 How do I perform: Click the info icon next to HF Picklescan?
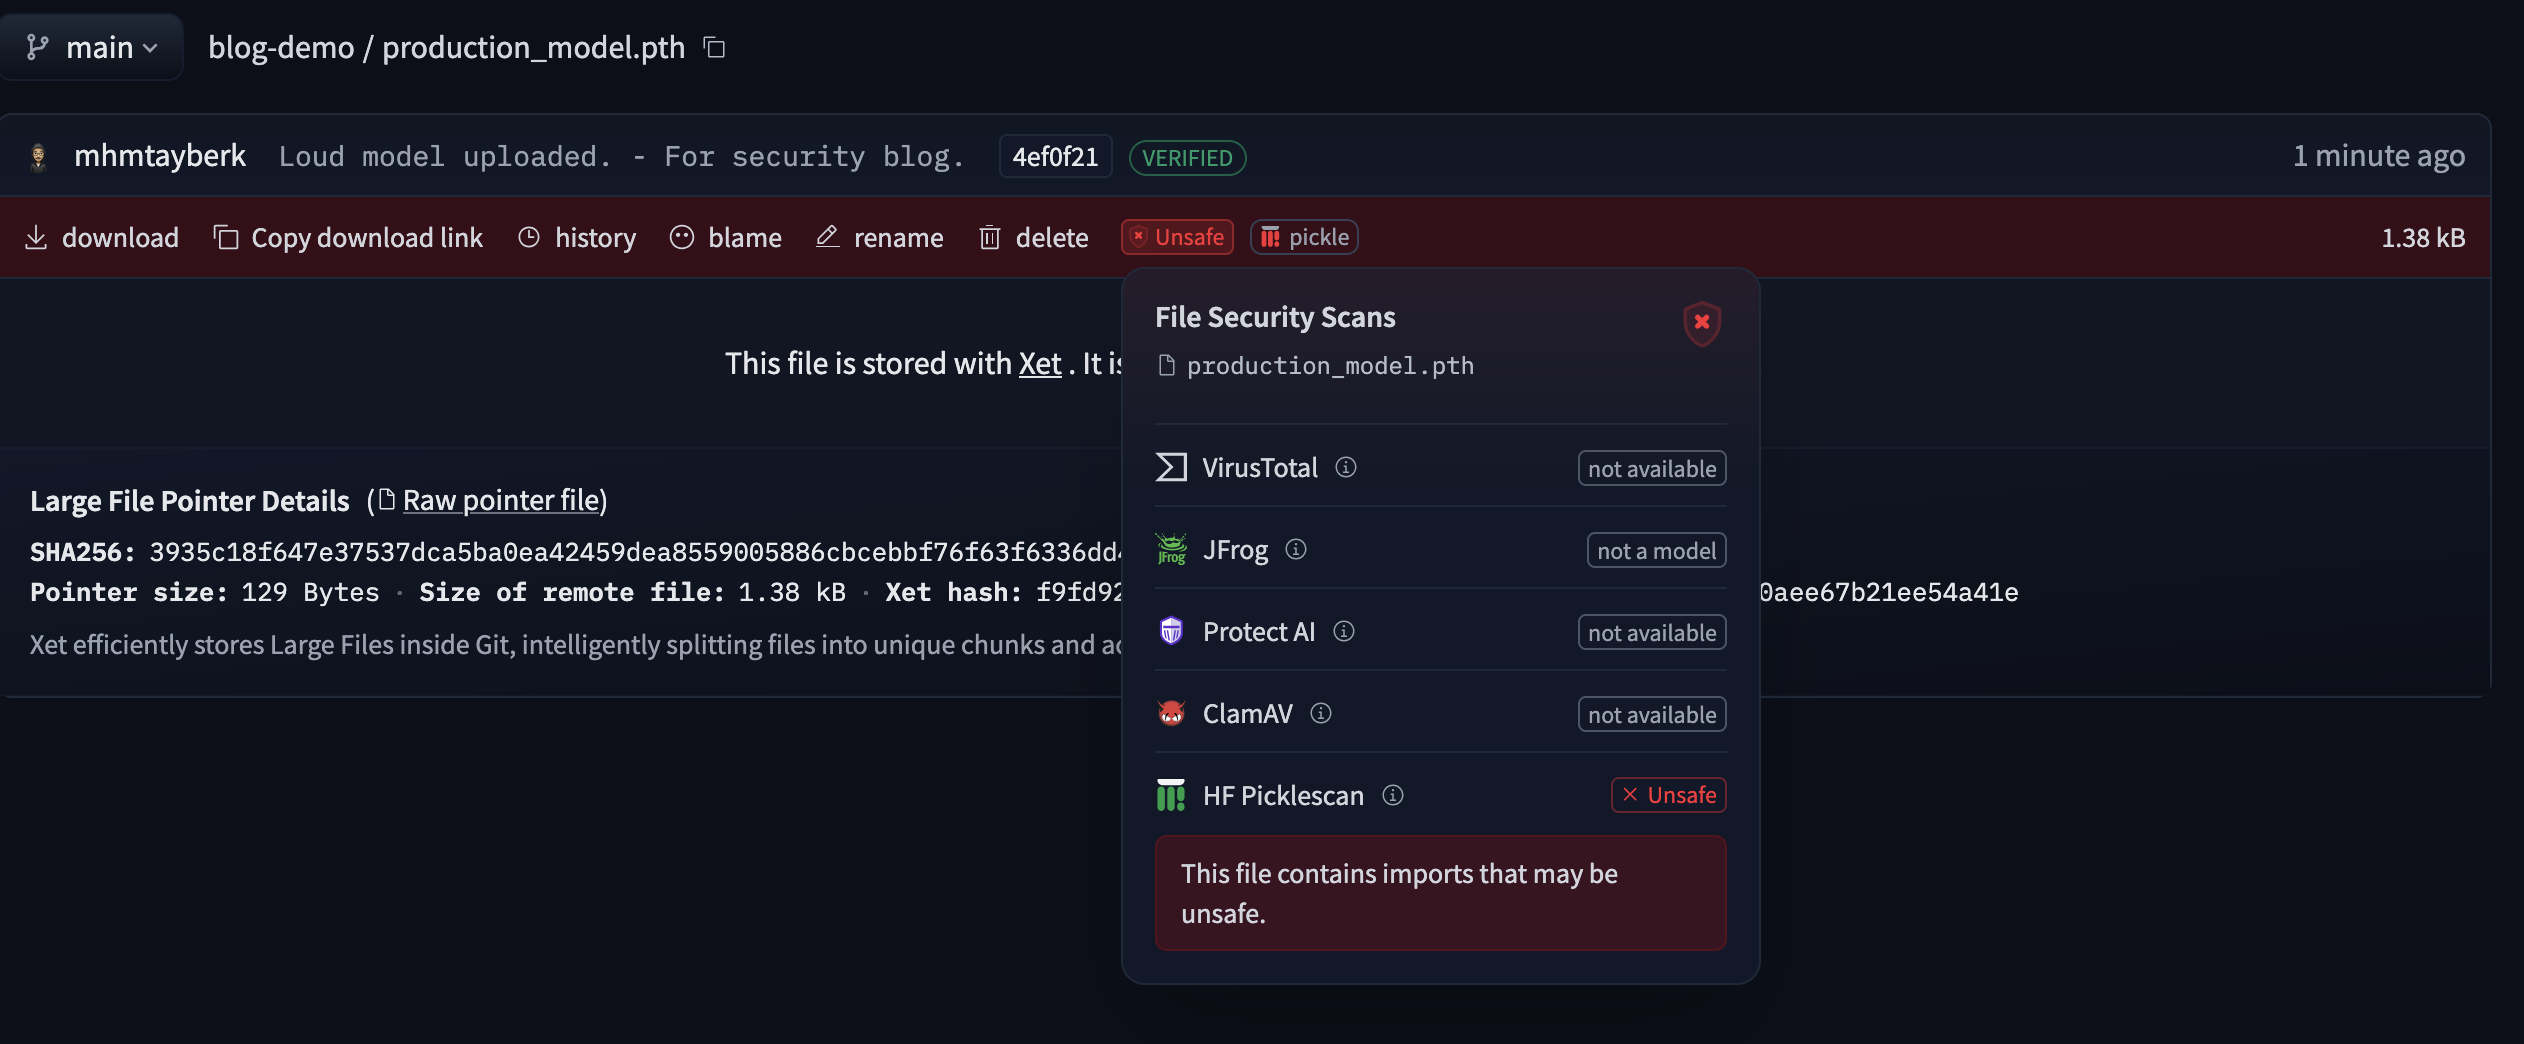1393,795
